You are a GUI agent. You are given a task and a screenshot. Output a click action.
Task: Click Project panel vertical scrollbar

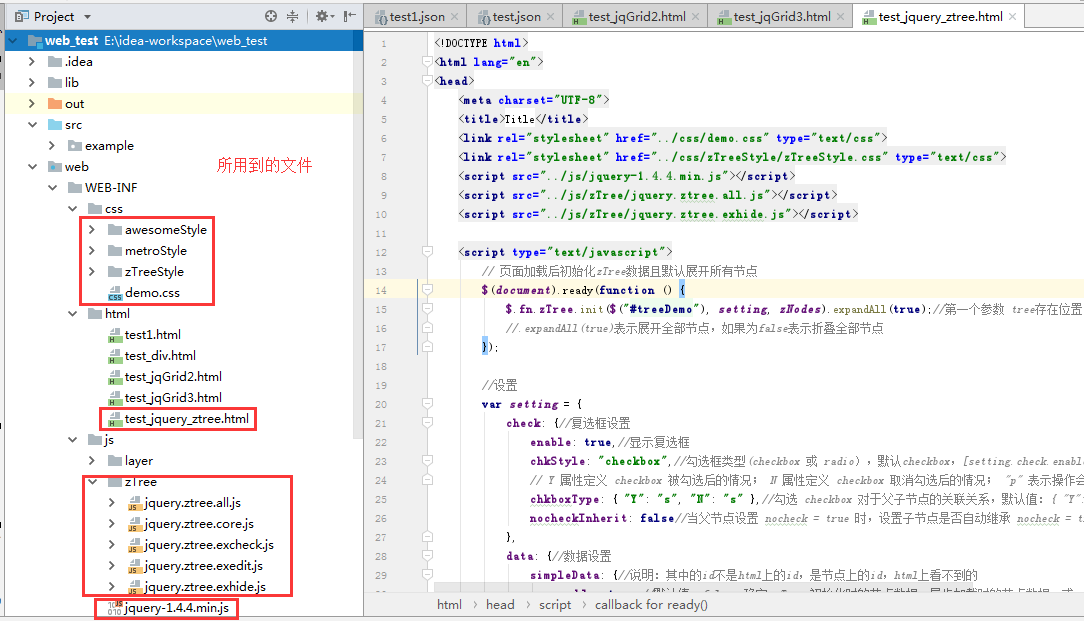click(x=358, y=235)
